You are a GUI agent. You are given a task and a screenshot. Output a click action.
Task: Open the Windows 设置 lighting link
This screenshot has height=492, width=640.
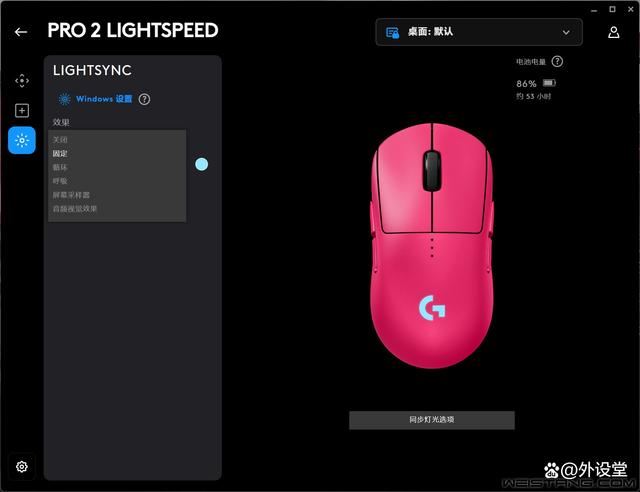(104, 99)
